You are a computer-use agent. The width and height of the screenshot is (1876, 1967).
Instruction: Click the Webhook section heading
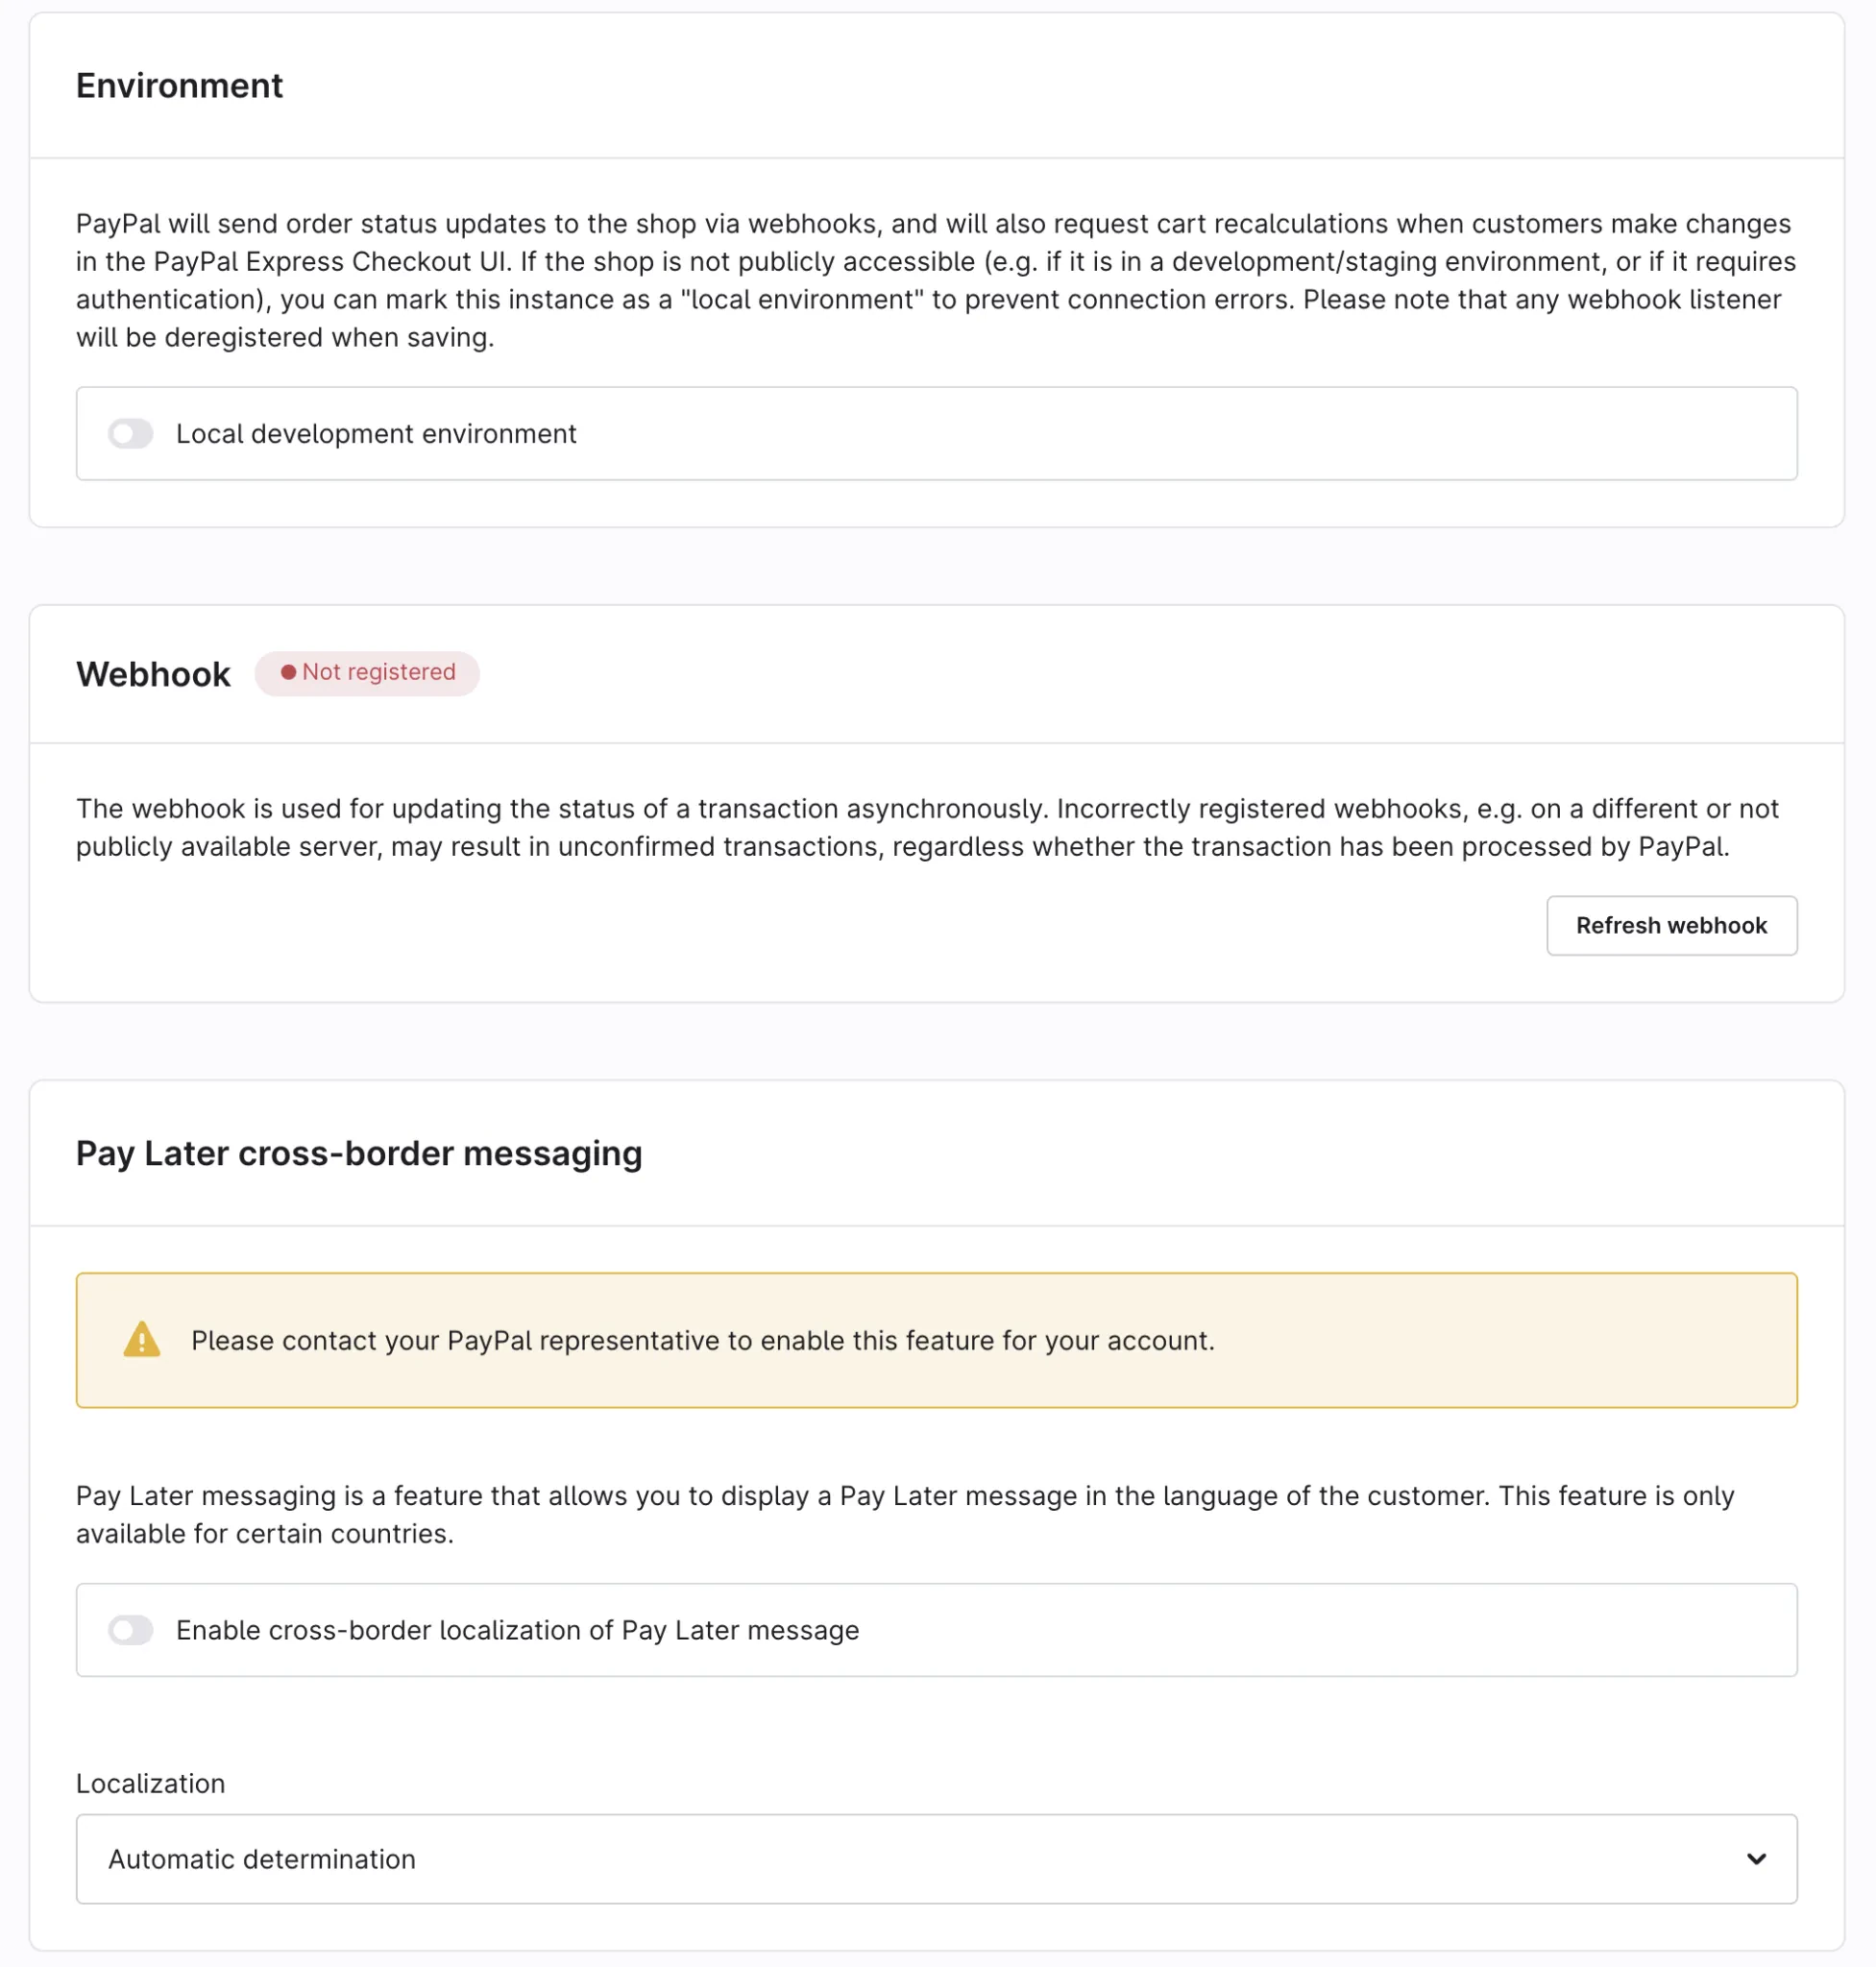[x=153, y=674]
